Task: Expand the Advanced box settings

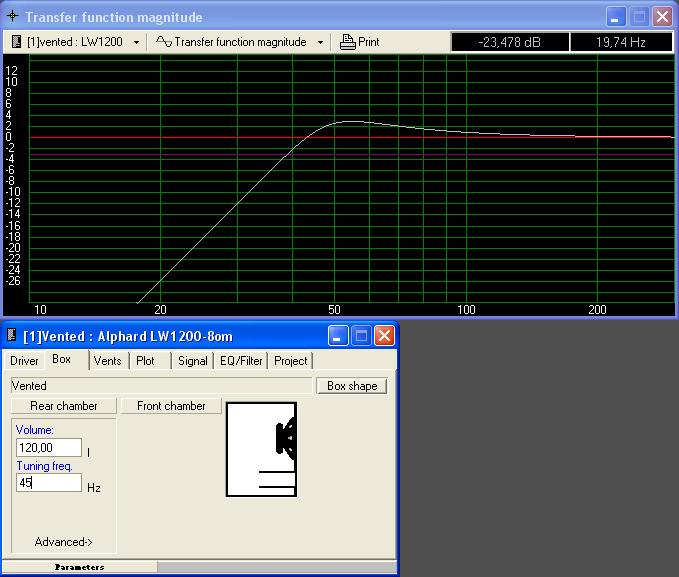Action: coord(63,542)
